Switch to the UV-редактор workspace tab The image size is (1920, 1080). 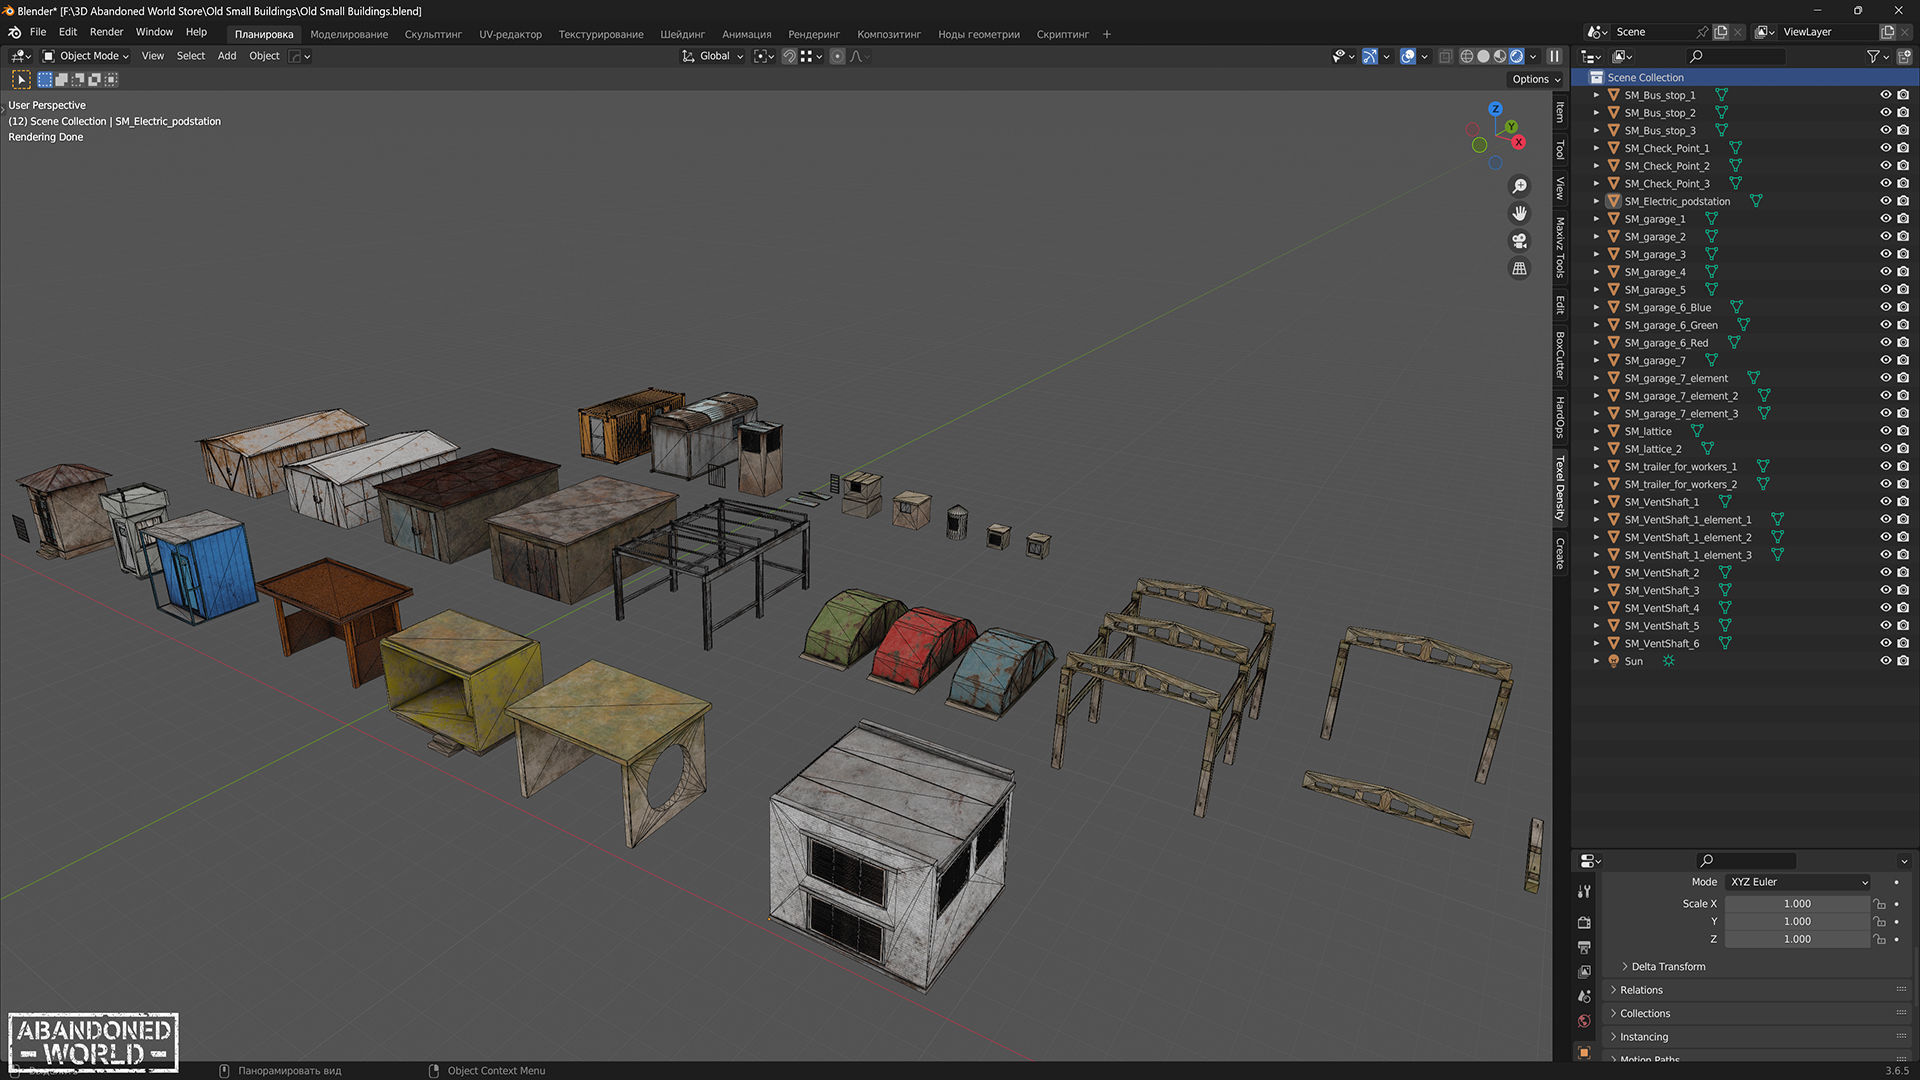(510, 34)
